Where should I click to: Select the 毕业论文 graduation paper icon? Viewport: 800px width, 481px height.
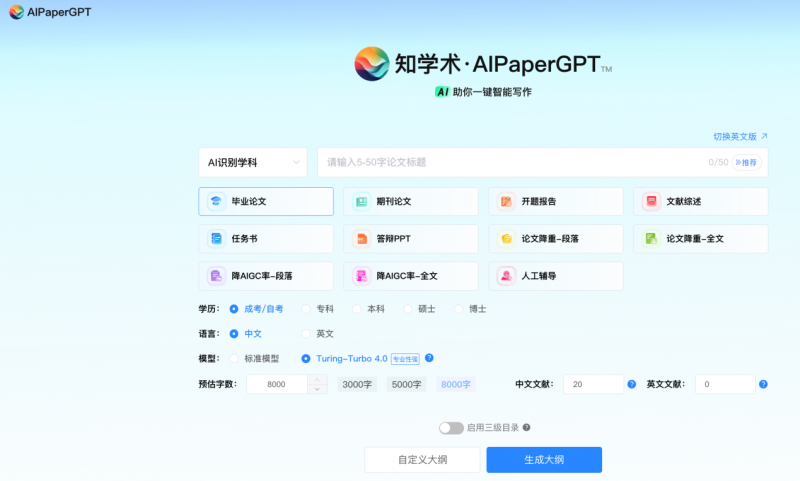point(216,201)
